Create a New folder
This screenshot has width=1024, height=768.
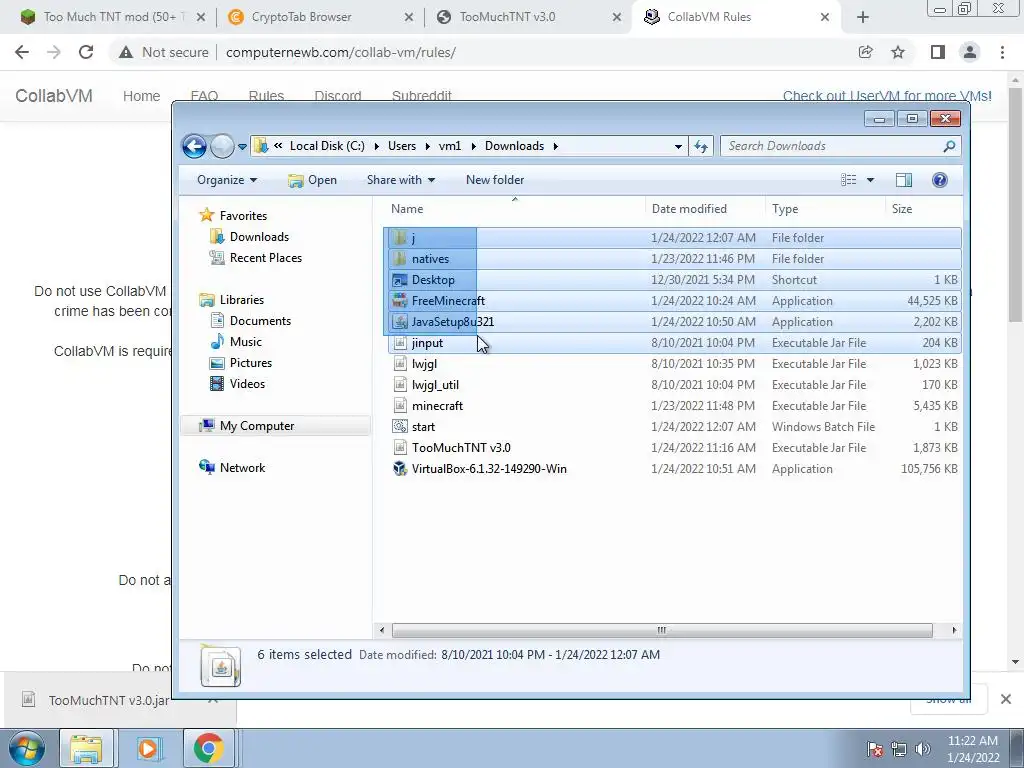(494, 180)
